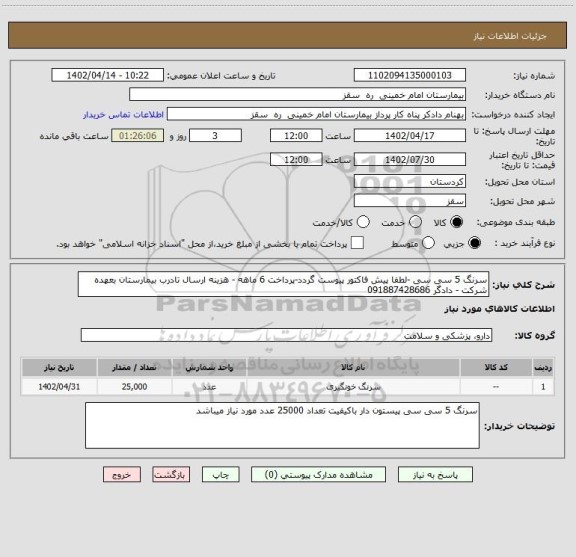Select the خدمت radio button
Image resolution: width=576 pixels, height=557 pixels.
click(415, 222)
